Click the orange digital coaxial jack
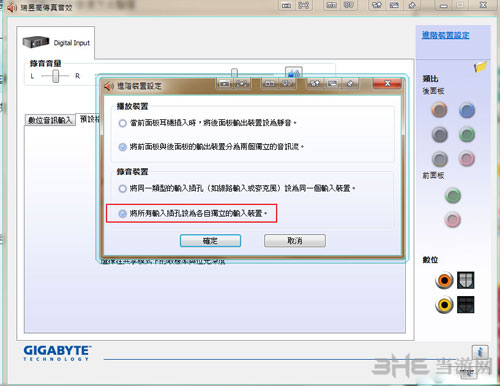 444,280
